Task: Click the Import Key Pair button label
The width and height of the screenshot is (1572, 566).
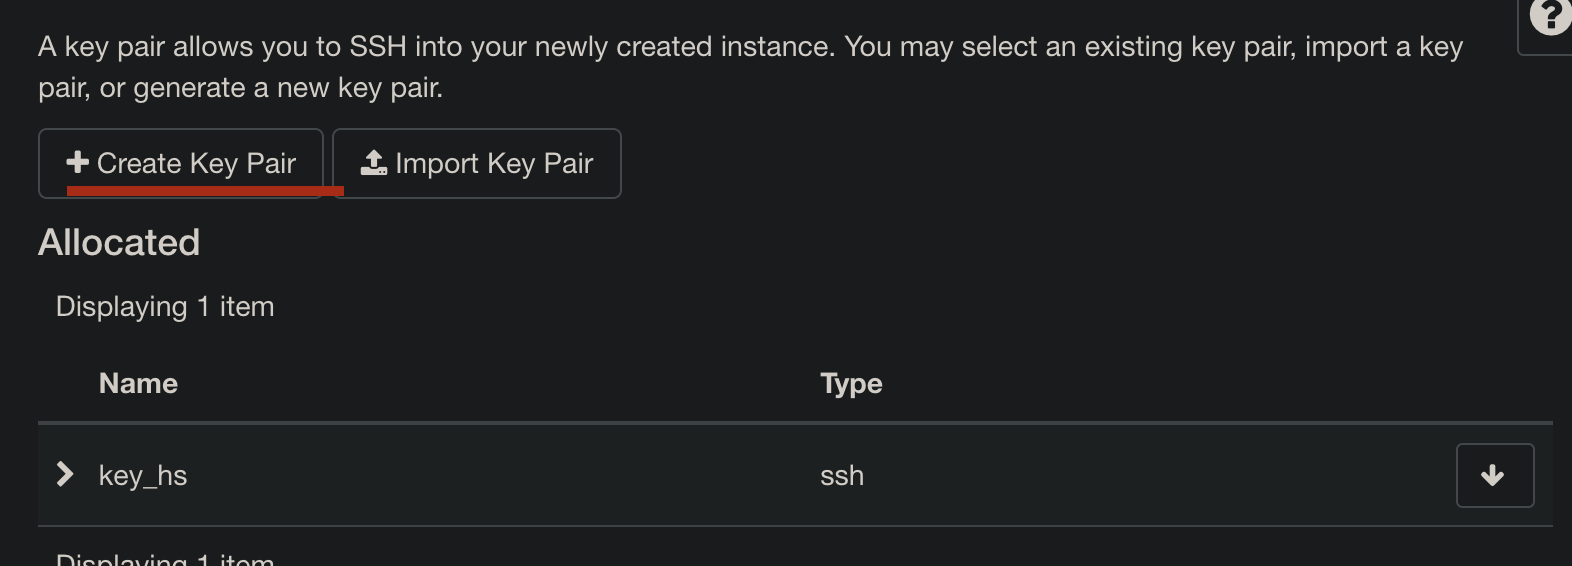Action: [494, 163]
